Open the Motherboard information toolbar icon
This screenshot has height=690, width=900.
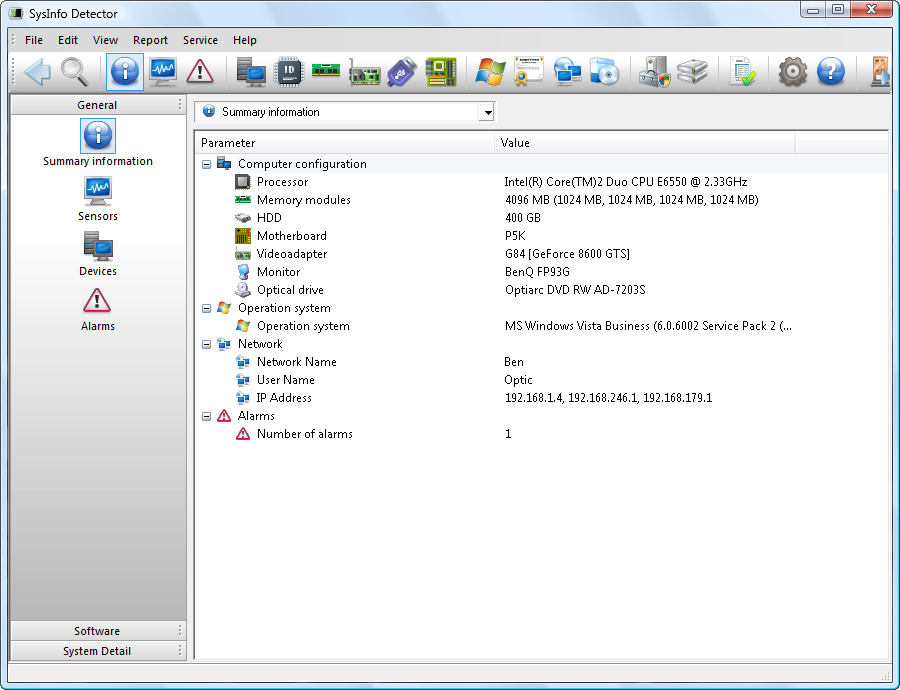[440, 72]
